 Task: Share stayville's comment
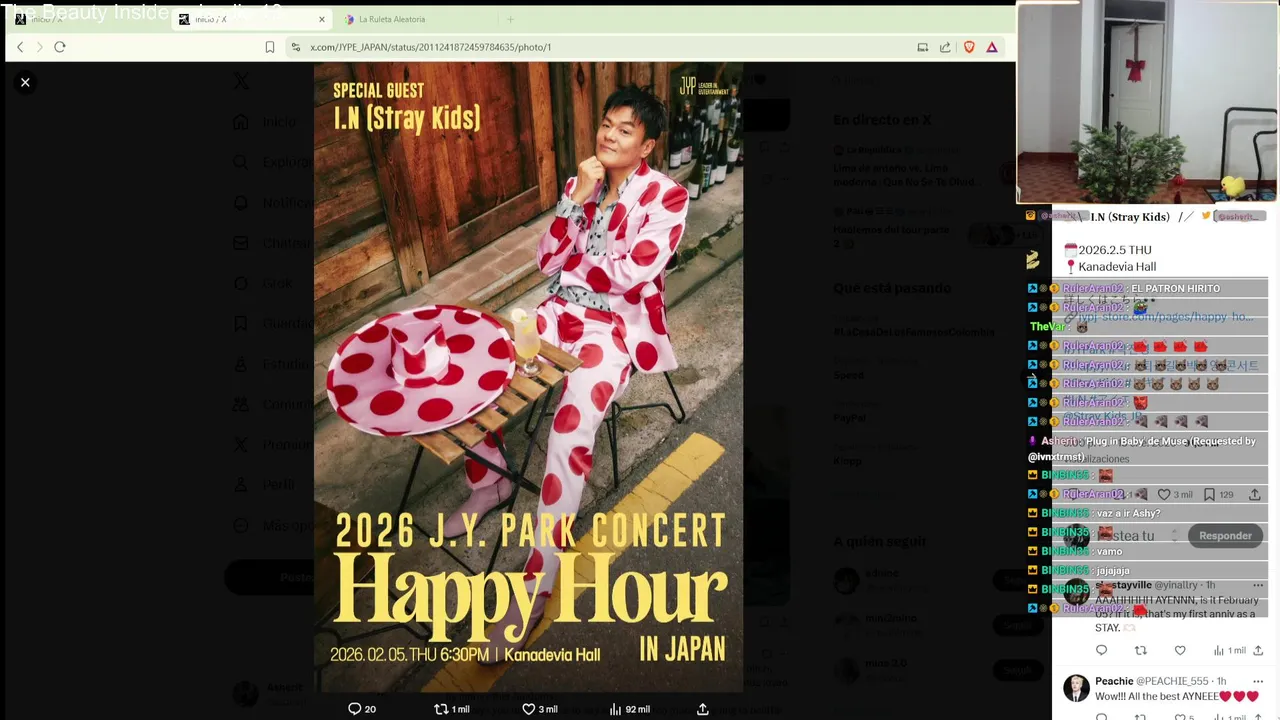1258,651
